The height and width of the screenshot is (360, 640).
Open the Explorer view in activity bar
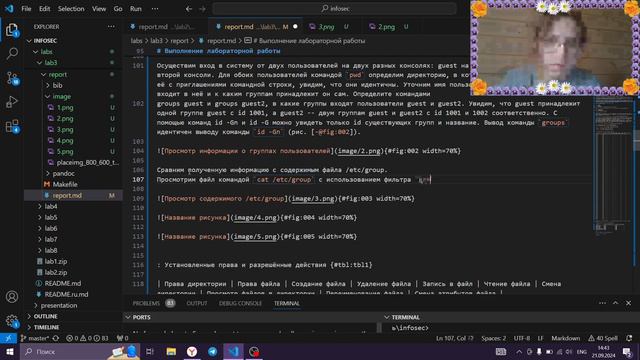pyautogui.click(x=12, y=30)
